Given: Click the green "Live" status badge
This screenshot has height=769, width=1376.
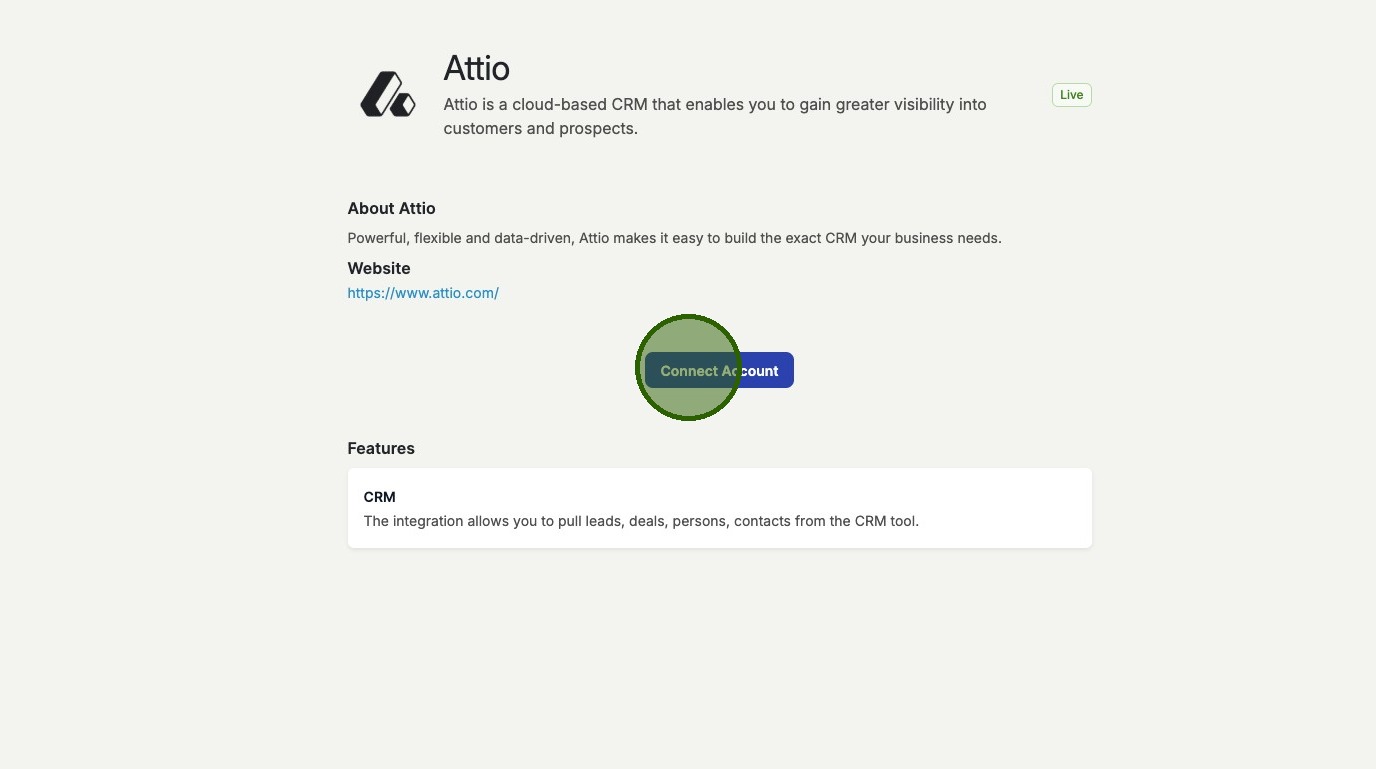Looking at the screenshot, I should coord(1071,95).
